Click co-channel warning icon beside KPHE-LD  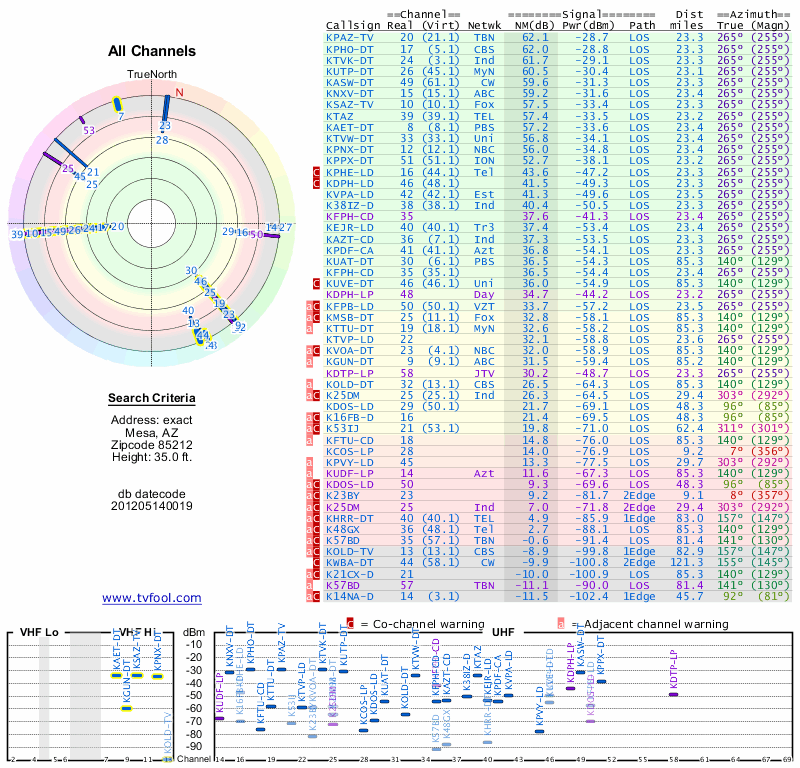[x=316, y=172]
